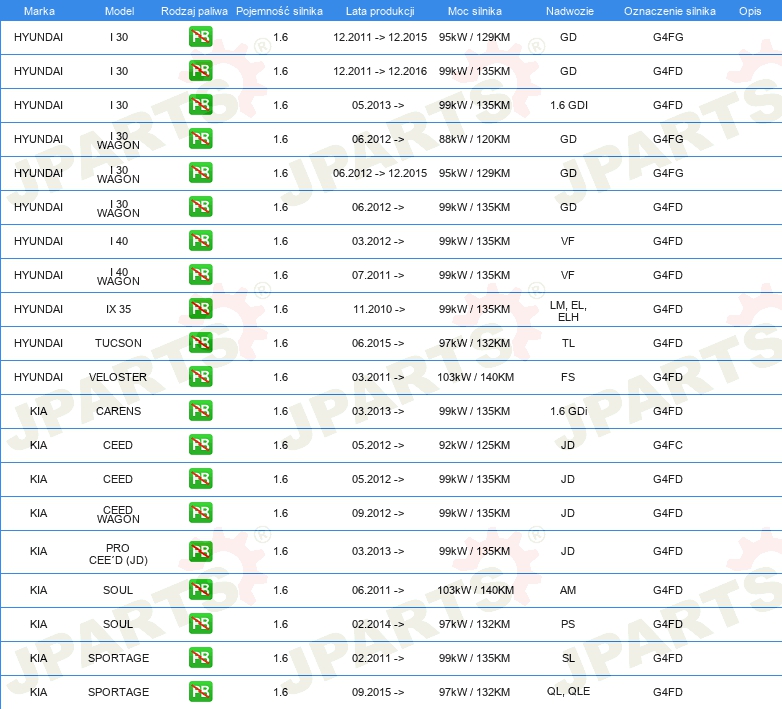Click the LM, EL, ELH body cell
This screenshot has width=782, height=709.
568,311
